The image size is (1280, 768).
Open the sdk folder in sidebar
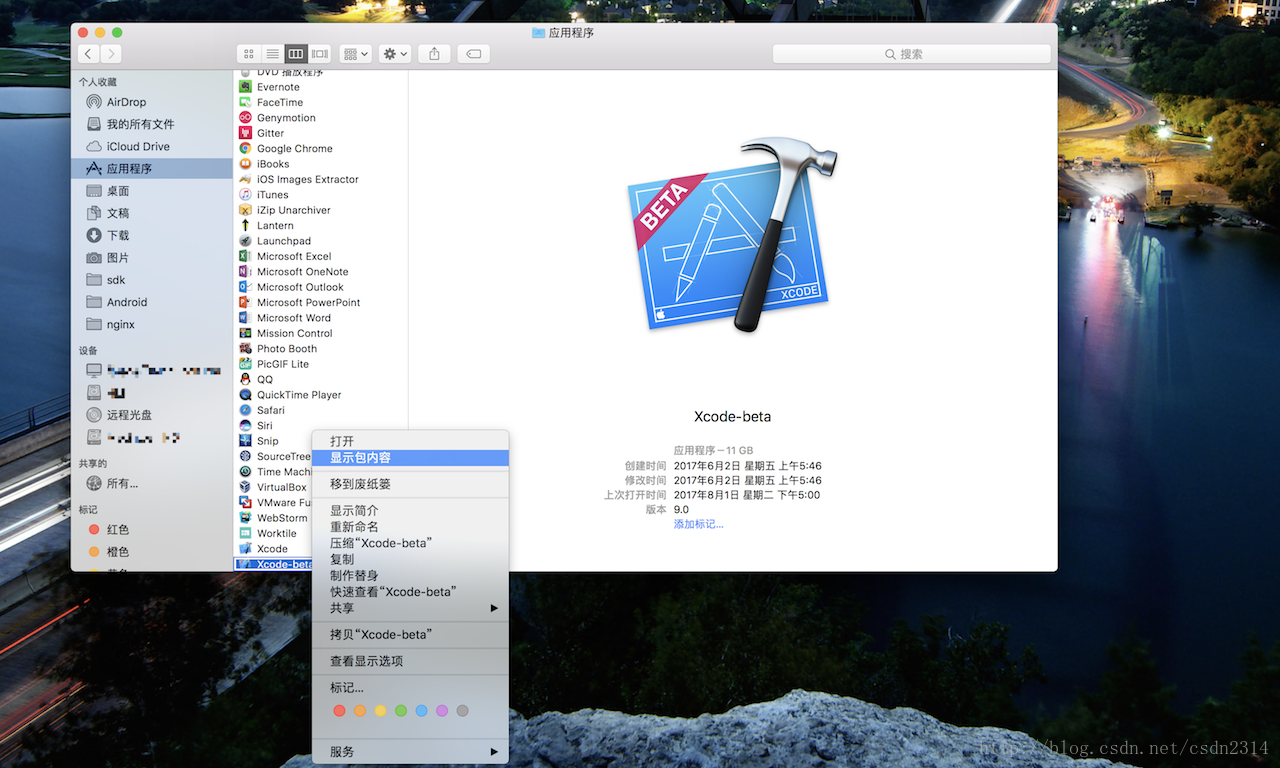151,280
